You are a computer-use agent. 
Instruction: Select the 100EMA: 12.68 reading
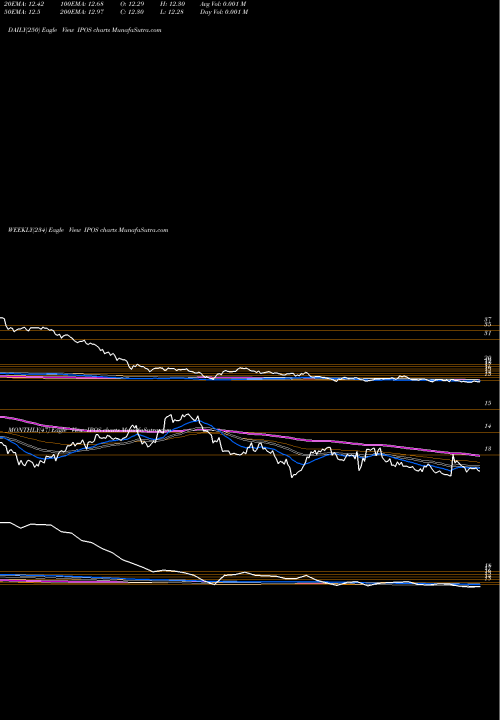click(82, 4)
